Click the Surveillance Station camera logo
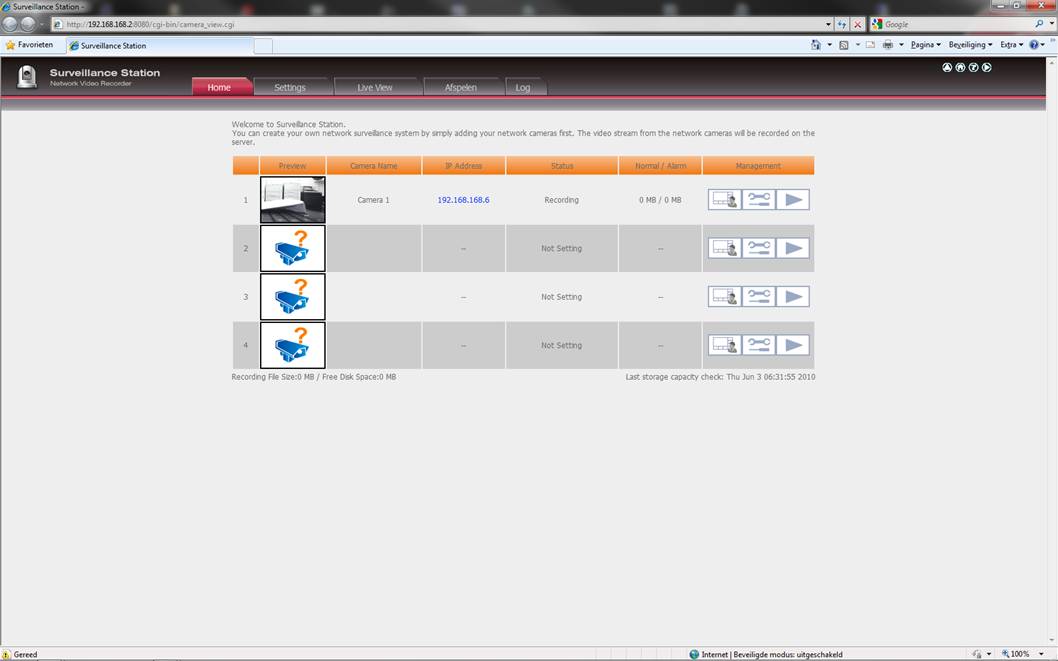This screenshot has width=1058, height=661. click(x=27, y=76)
